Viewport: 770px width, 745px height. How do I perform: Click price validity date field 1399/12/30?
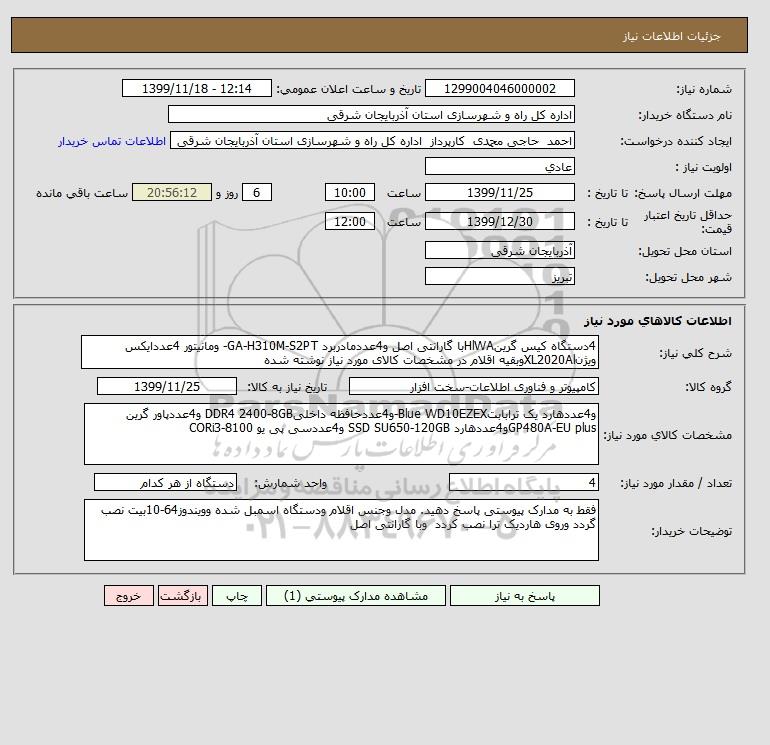[499, 221]
